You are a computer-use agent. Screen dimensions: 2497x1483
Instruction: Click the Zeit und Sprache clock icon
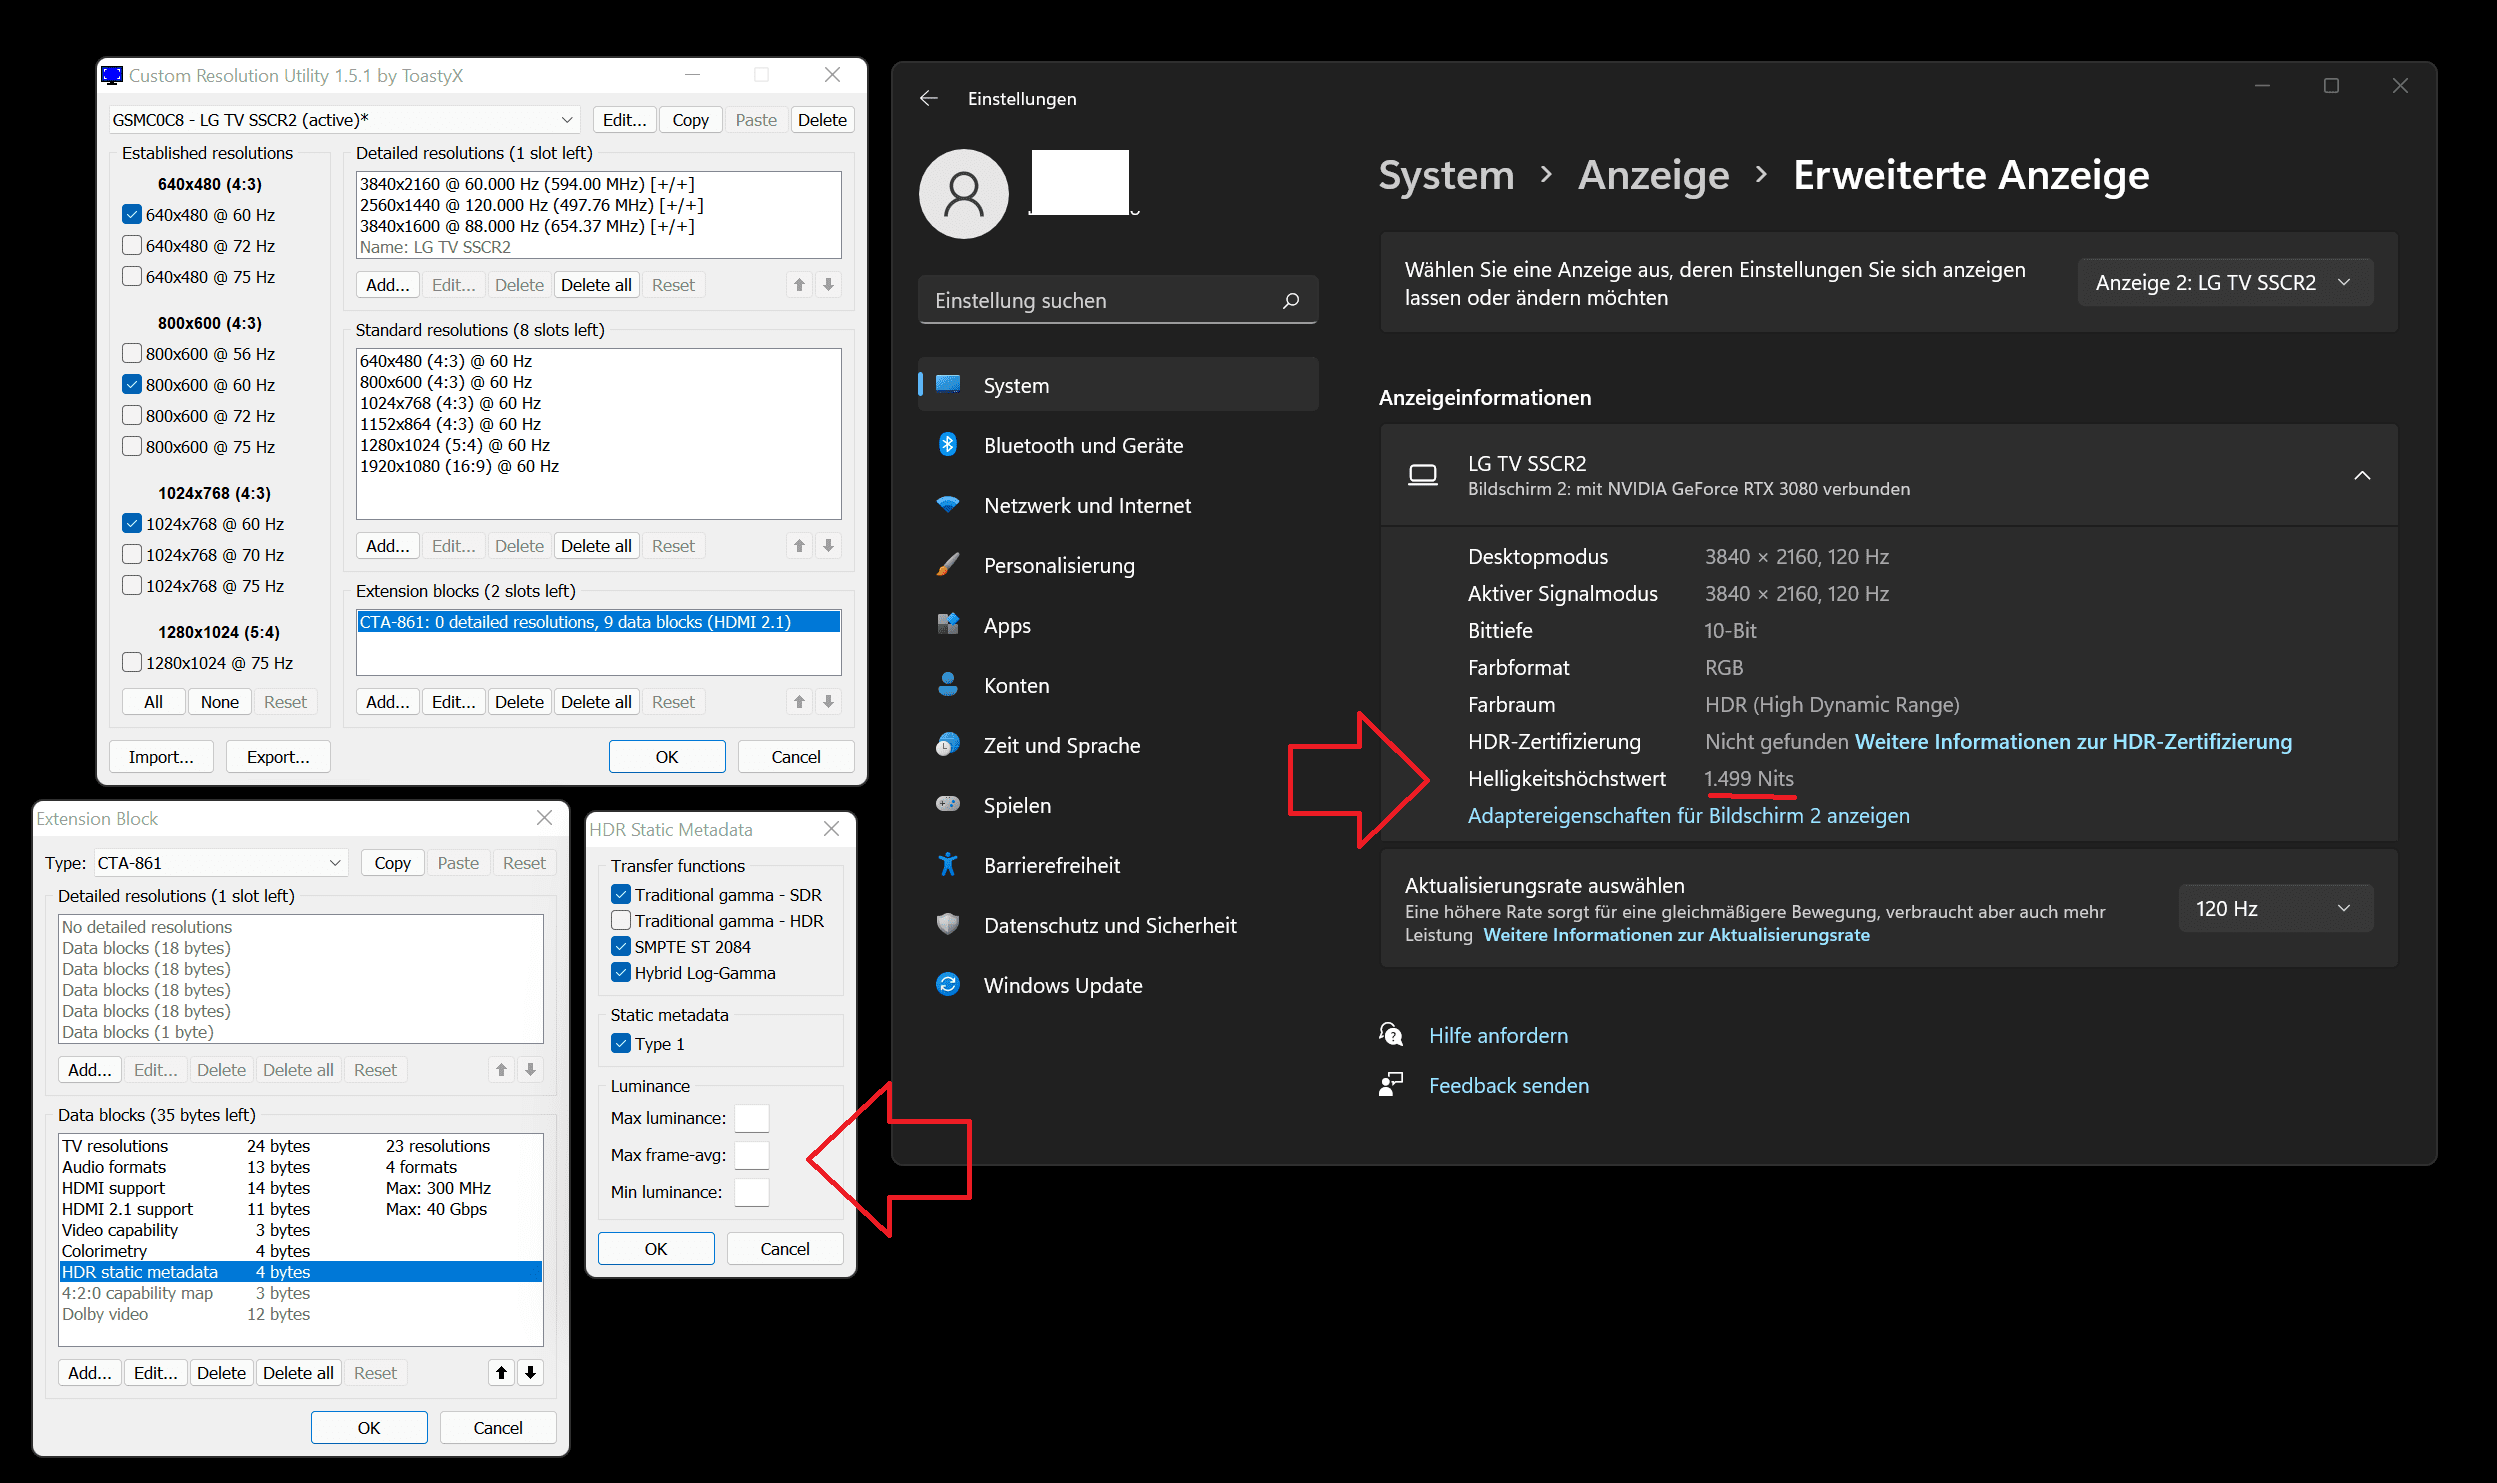point(948,745)
